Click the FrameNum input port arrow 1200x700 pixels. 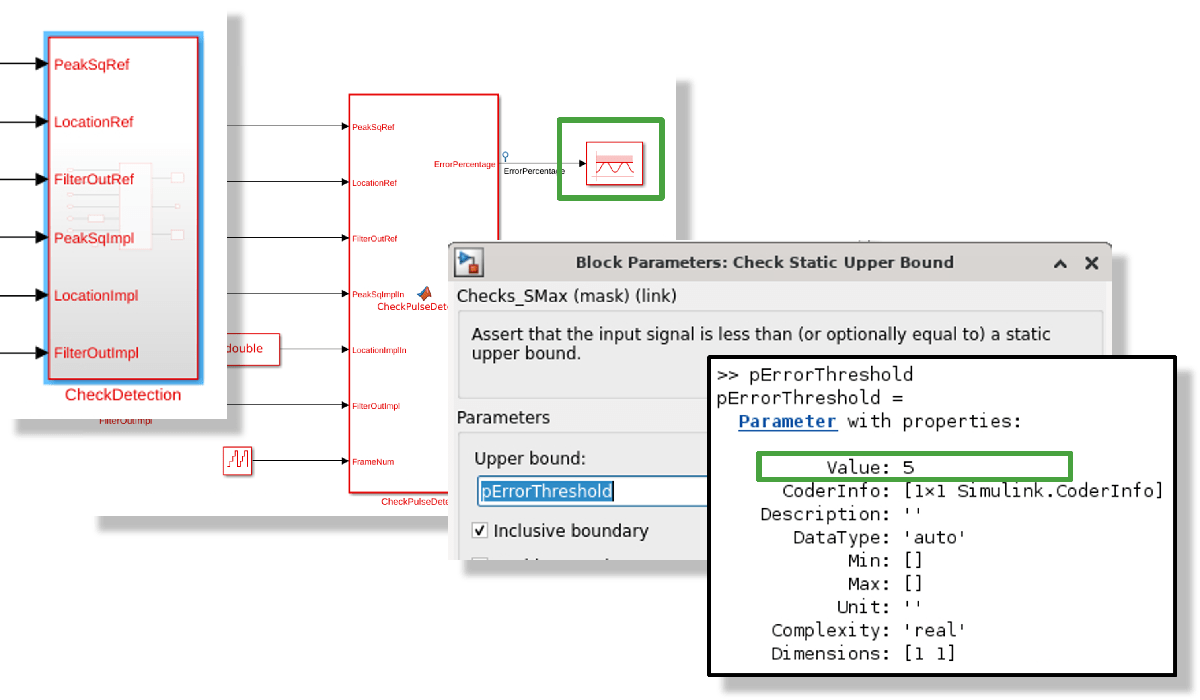coord(345,459)
